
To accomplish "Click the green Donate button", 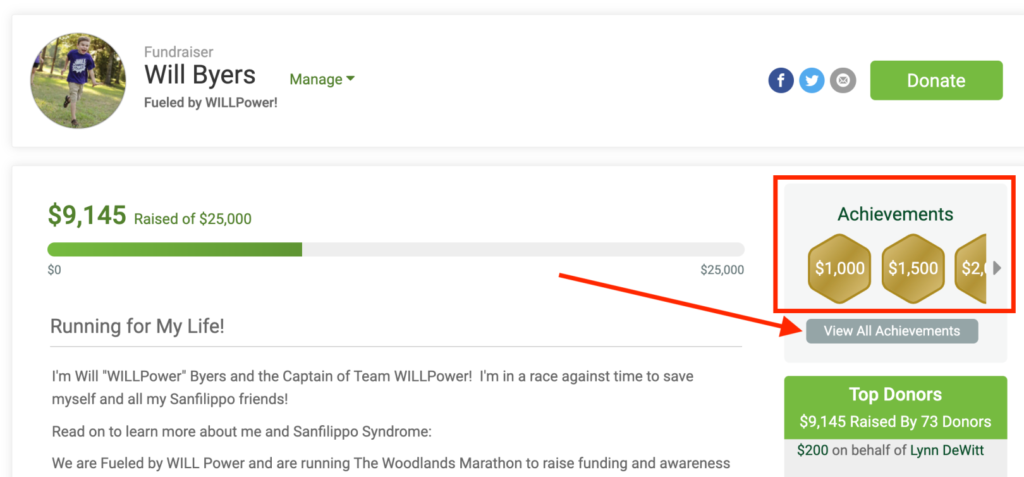I will (936, 80).
